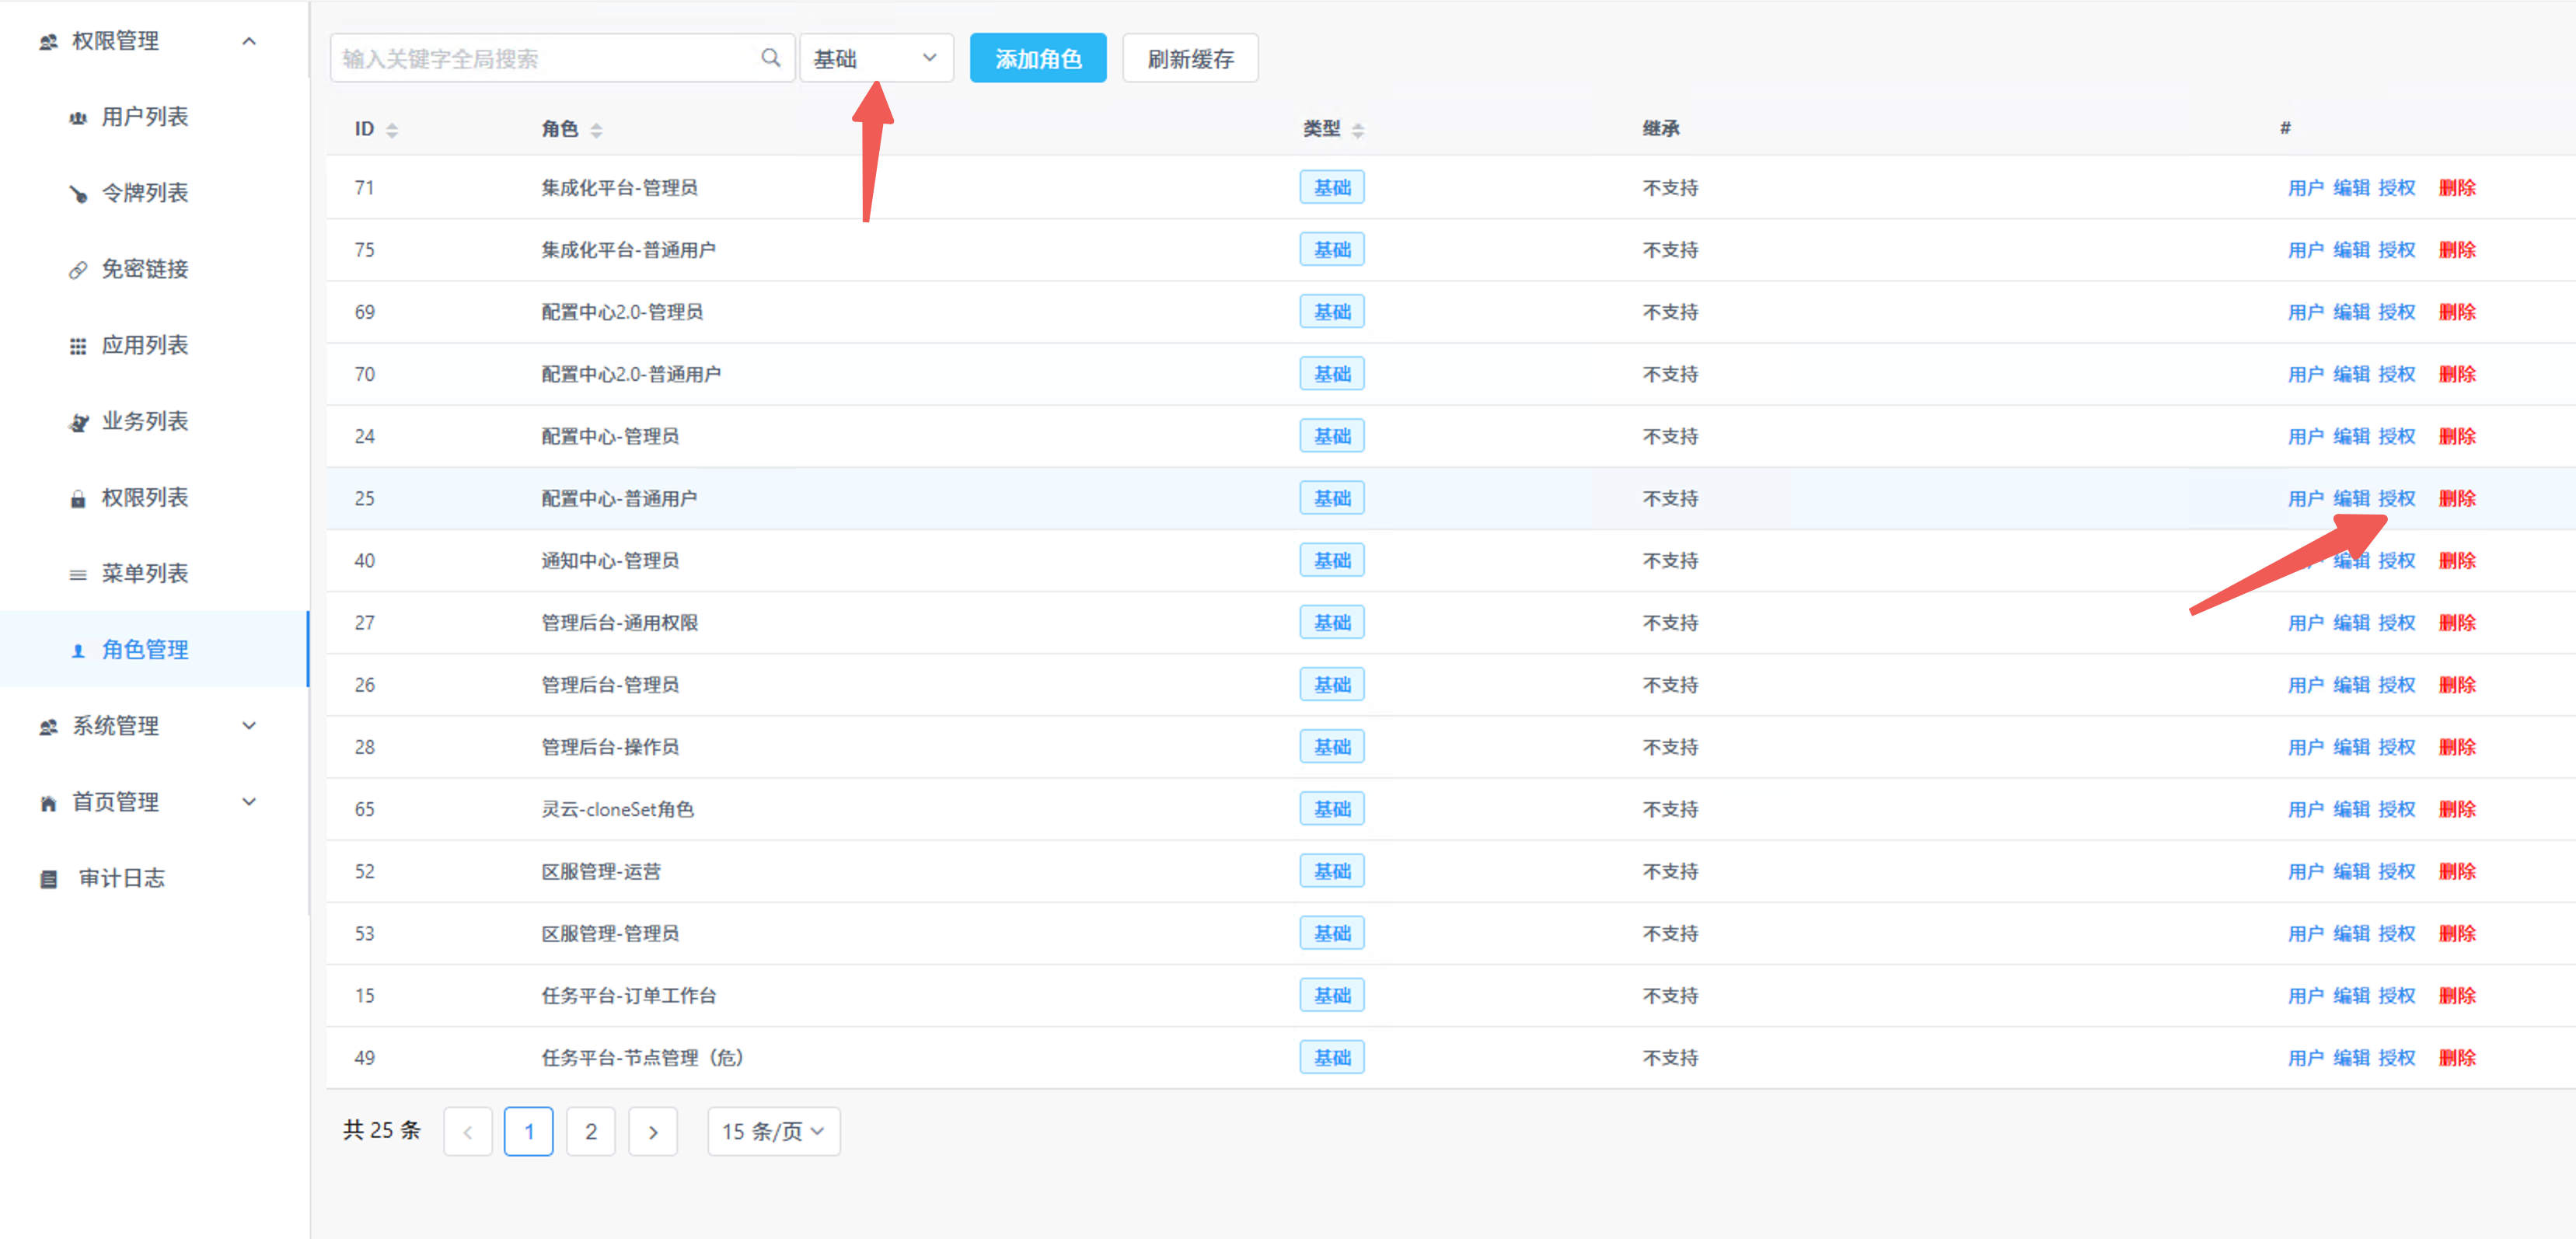Click the search magnifier icon
Image resolution: width=2576 pixels, height=1239 pixels.
click(770, 58)
